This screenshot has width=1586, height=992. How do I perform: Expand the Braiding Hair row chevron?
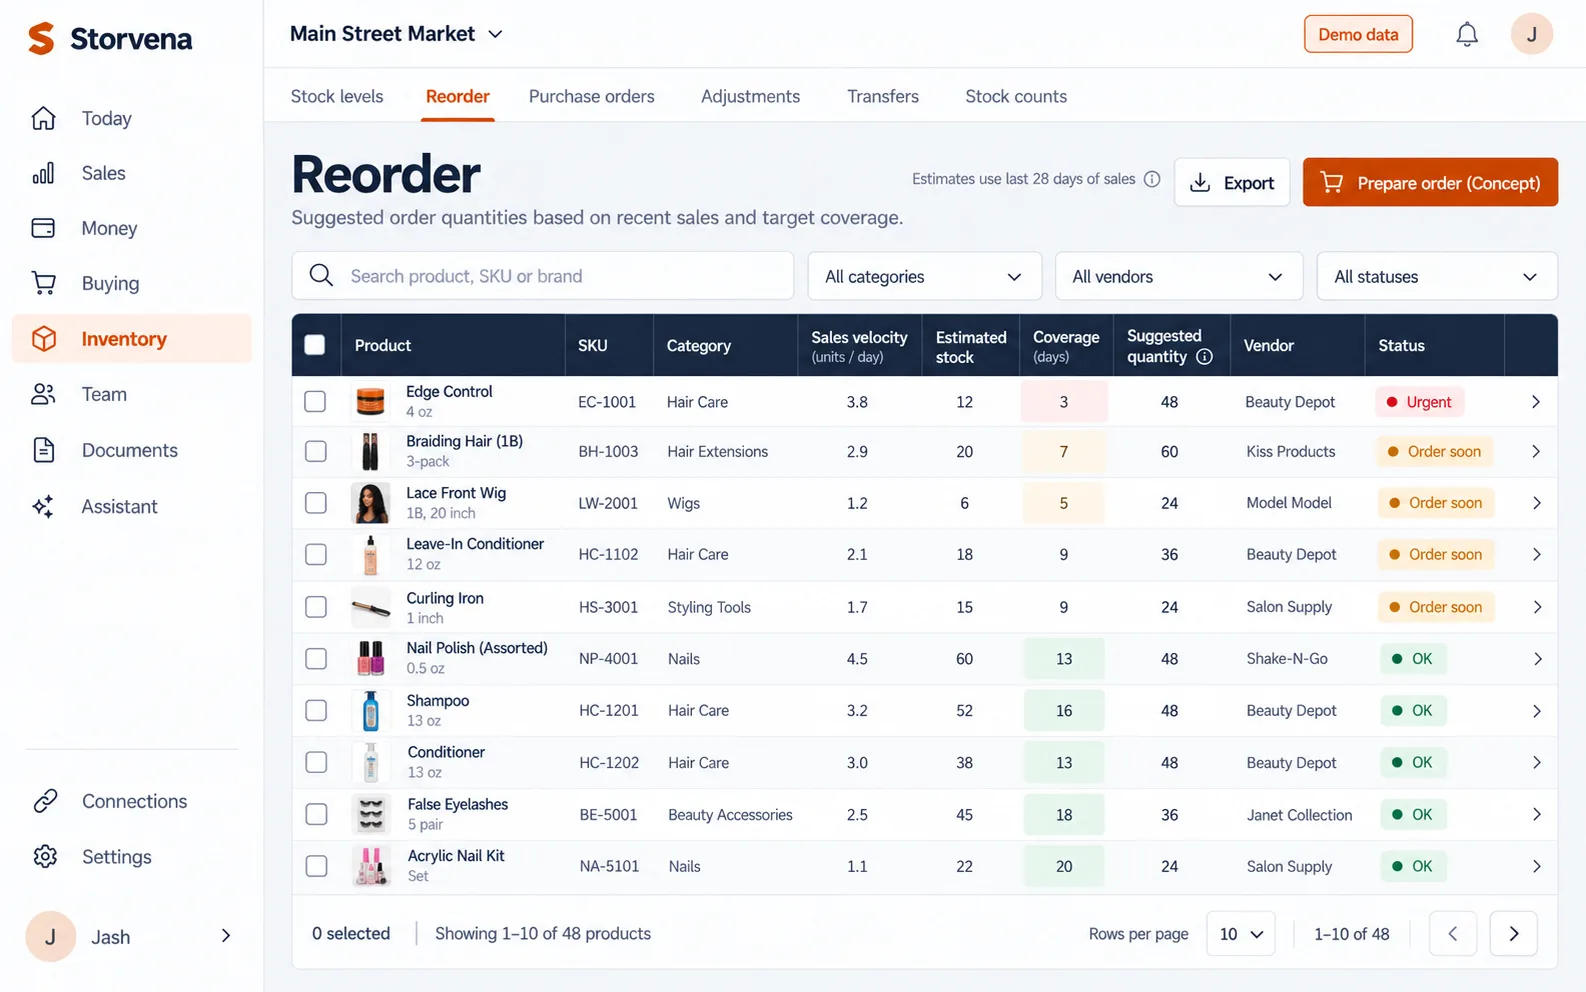tap(1536, 452)
